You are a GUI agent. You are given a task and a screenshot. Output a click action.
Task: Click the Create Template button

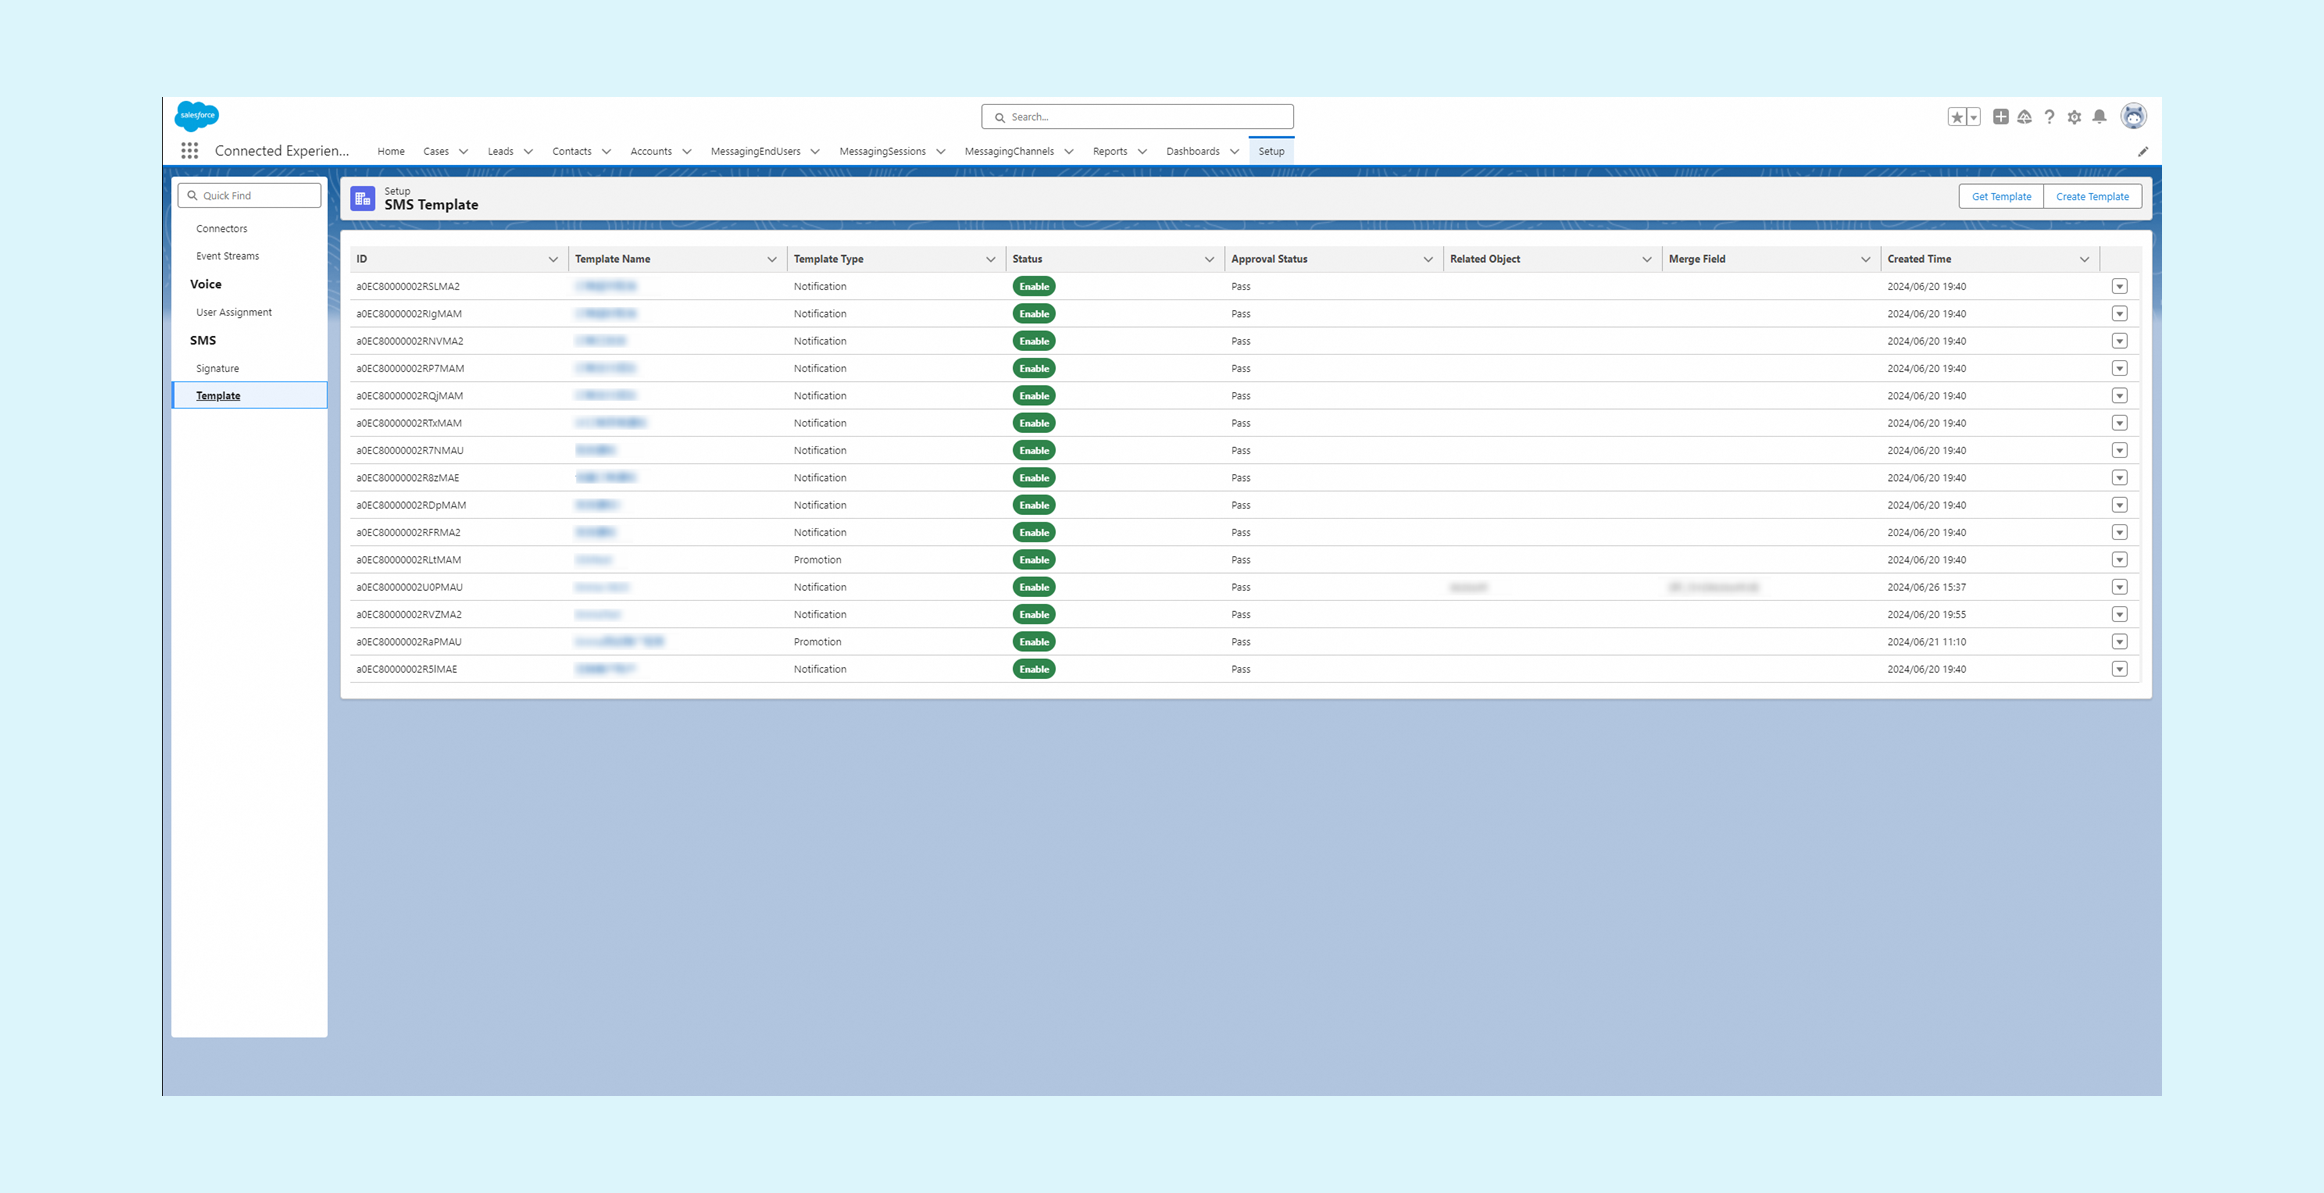(2092, 196)
